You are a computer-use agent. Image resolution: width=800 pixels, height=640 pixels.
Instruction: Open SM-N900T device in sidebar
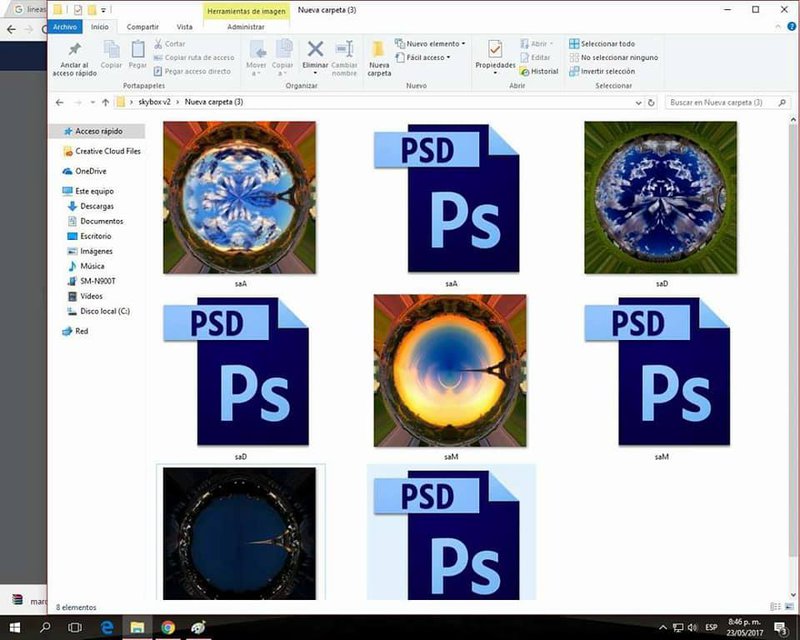[x=92, y=281]
